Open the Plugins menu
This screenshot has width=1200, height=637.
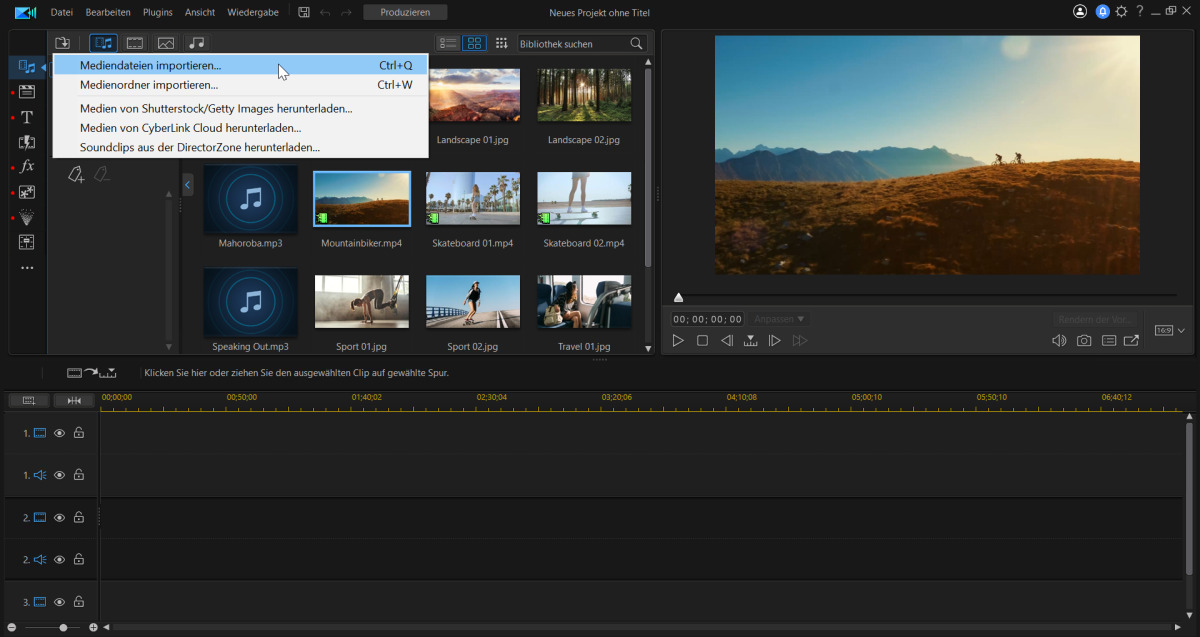[x=157, y=12]
